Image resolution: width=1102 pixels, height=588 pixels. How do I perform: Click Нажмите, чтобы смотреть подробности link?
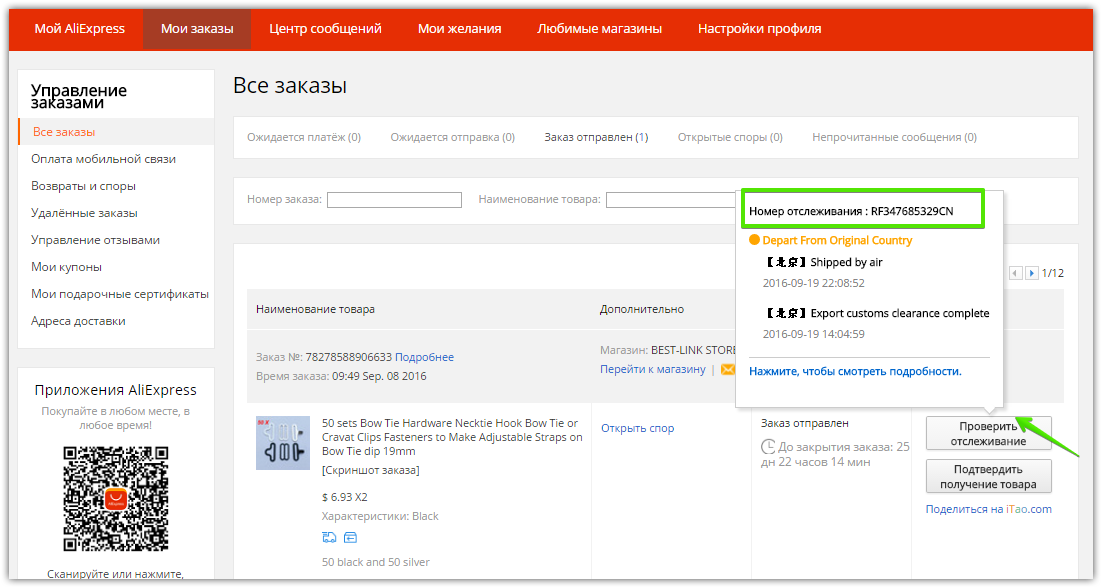[855, 371]
